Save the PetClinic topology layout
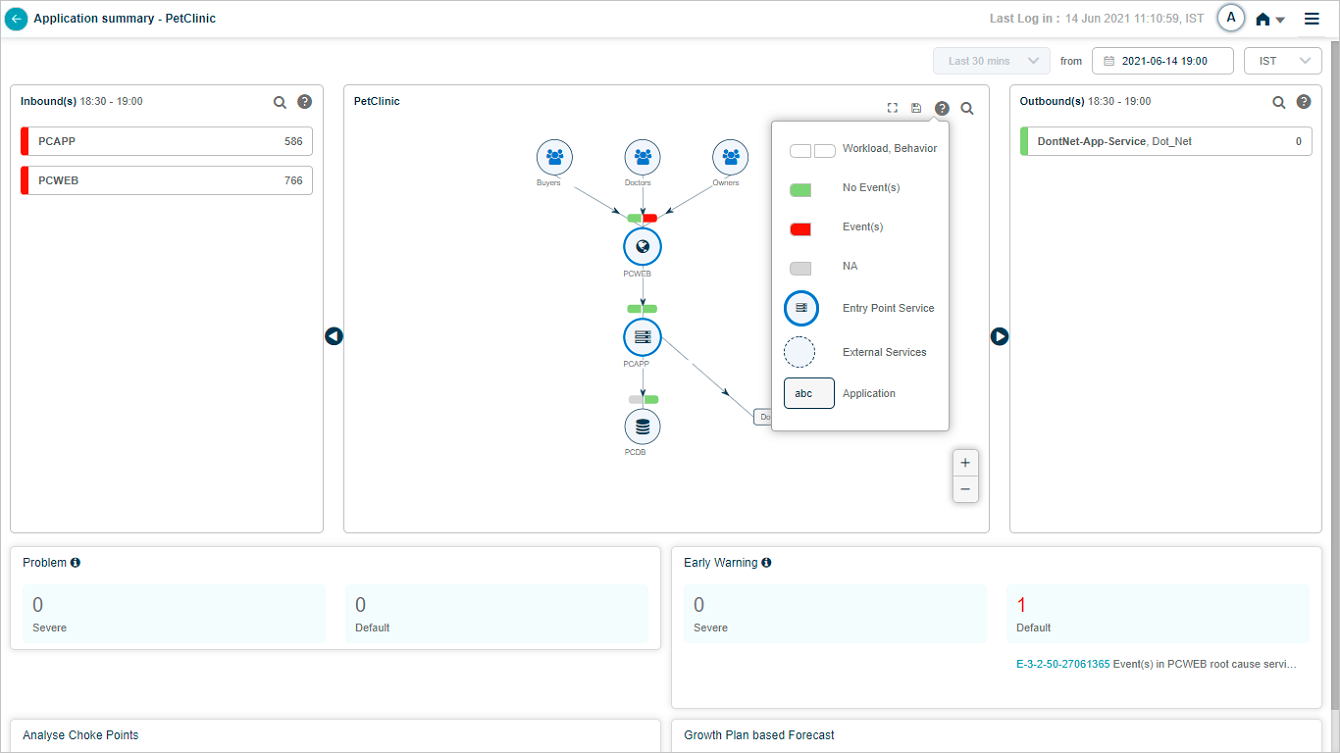The height and width of the screenshot is (753, 1340). coord(916,108)
